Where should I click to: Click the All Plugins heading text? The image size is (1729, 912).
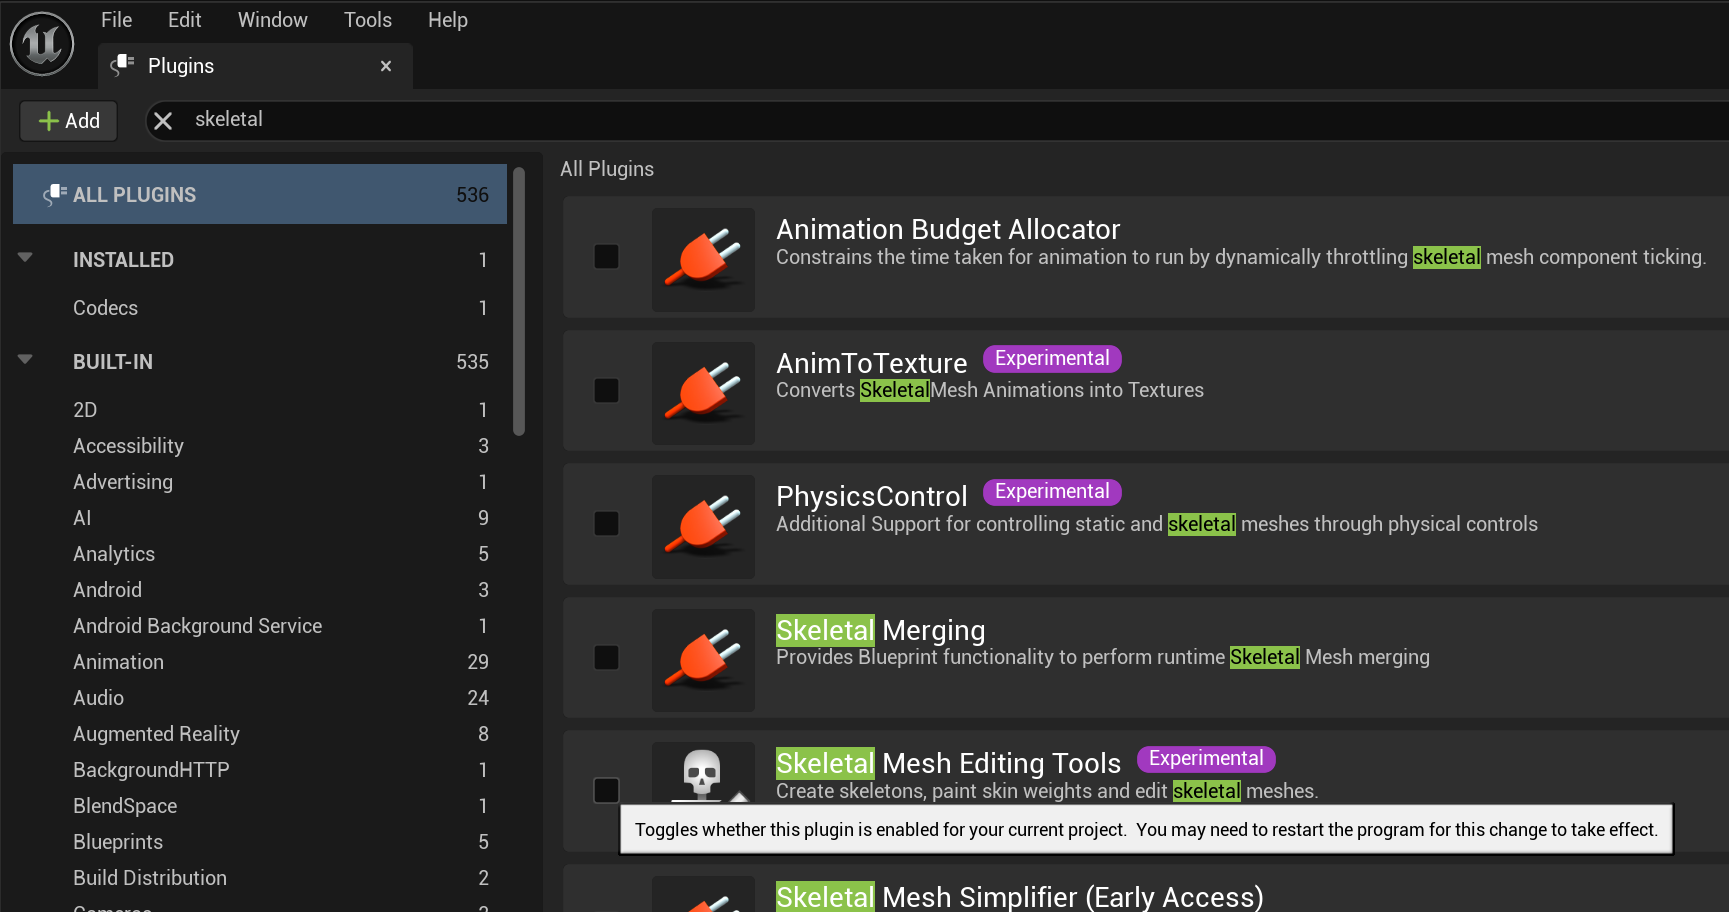click(607, 169)
